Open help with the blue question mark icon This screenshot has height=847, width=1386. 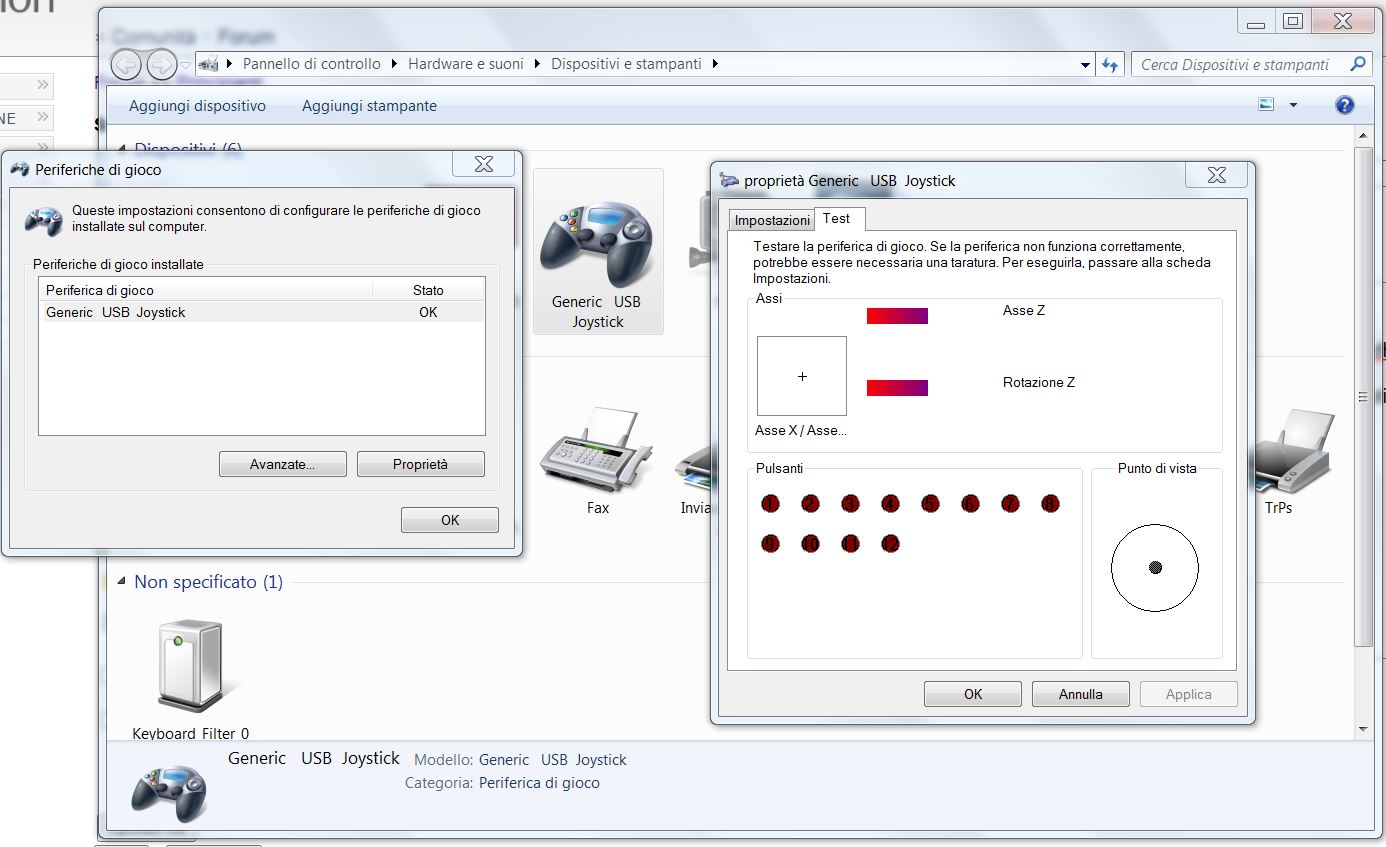coord(1345,105)
